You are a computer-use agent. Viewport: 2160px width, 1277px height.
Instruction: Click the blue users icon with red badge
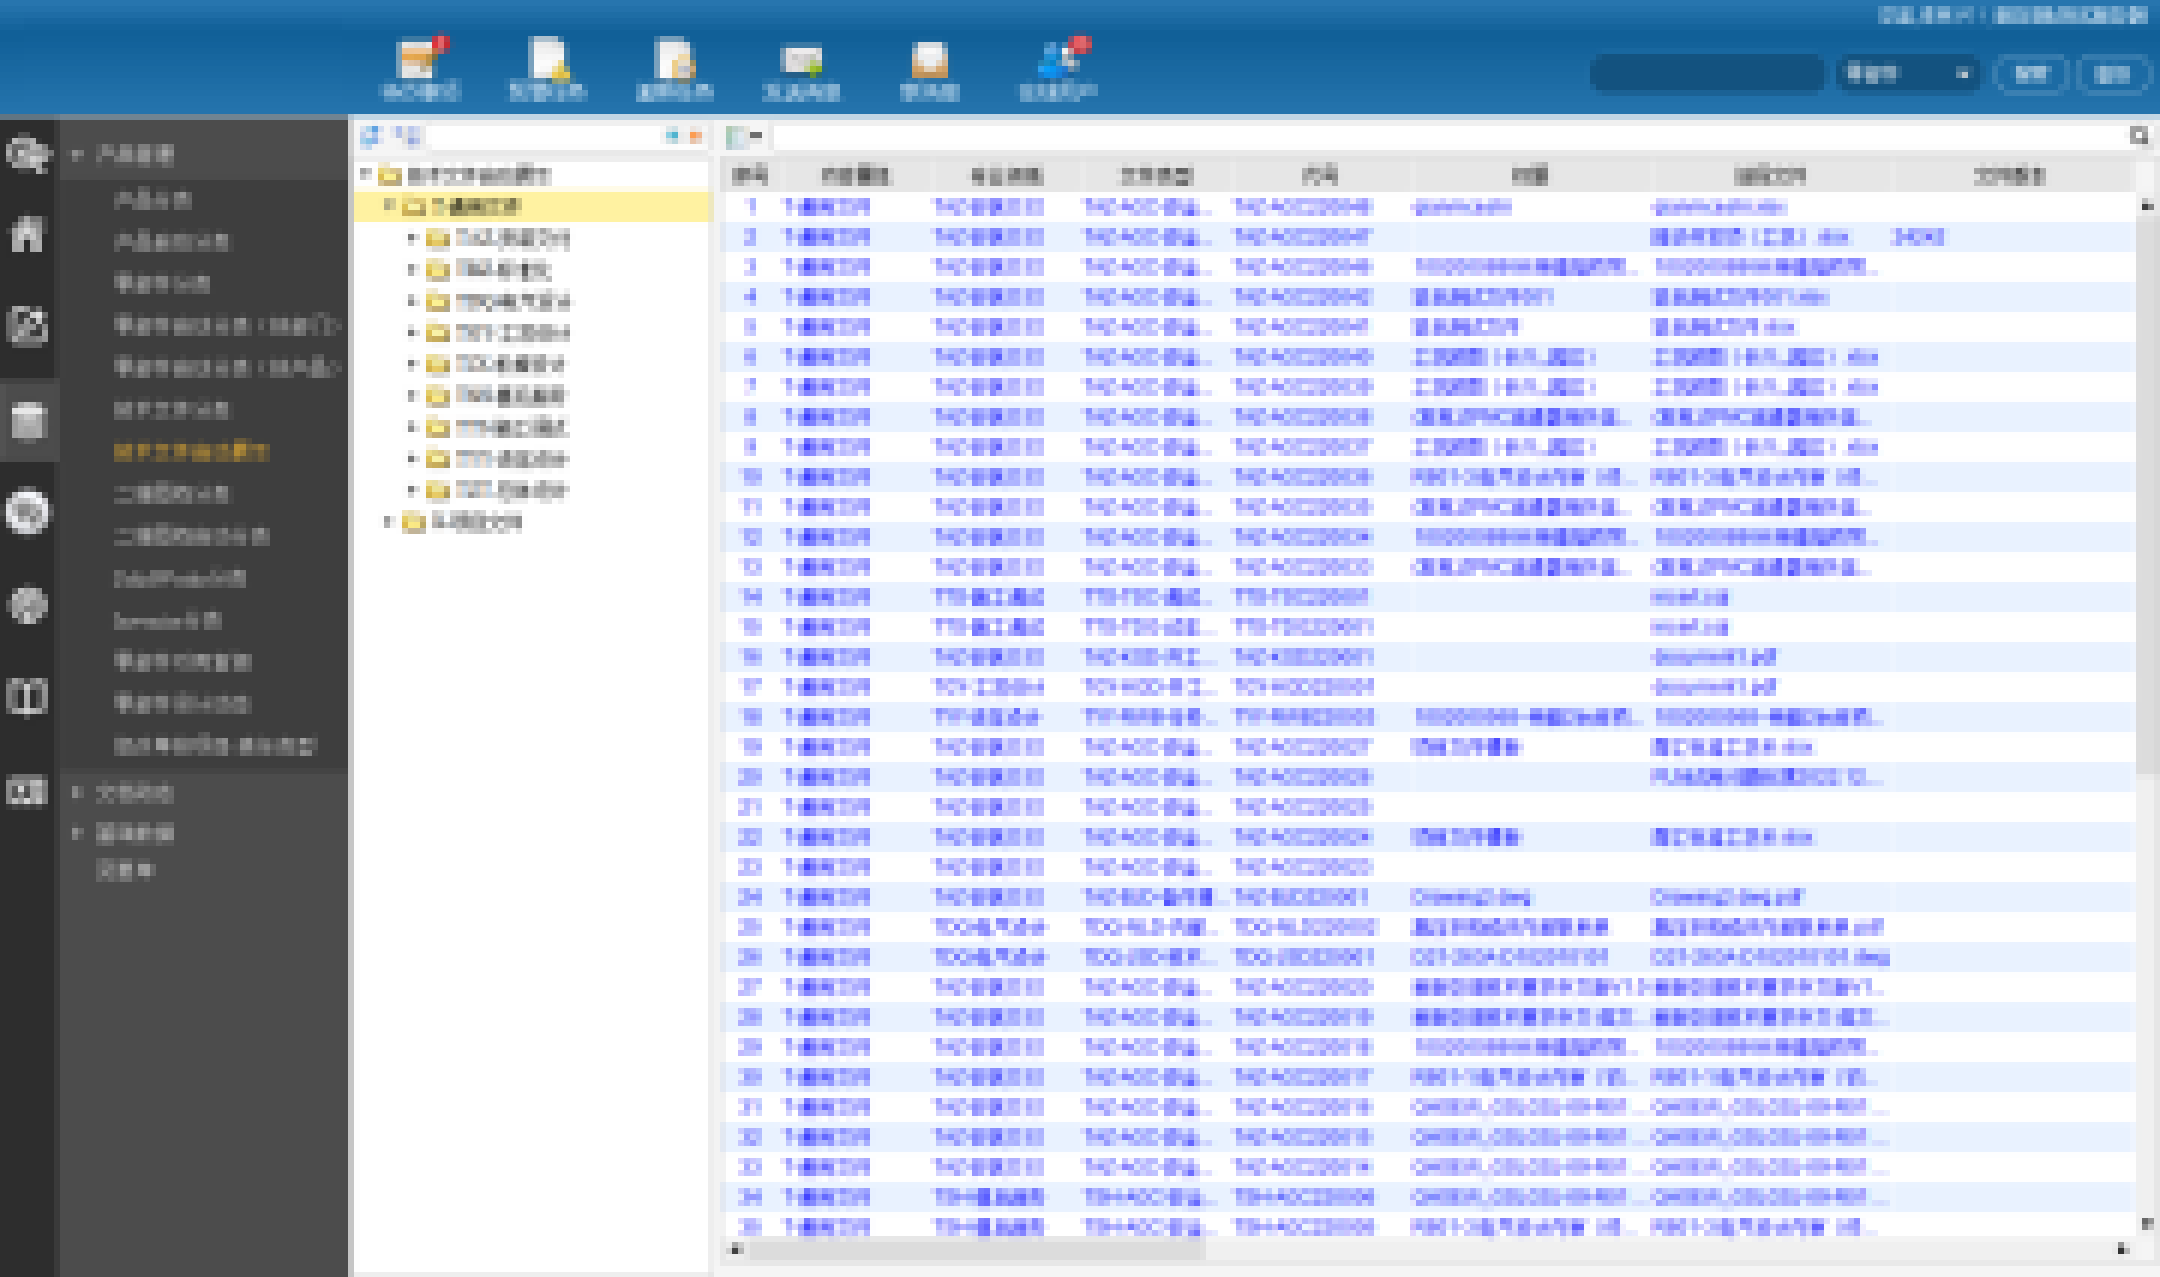pos(1058,61)
